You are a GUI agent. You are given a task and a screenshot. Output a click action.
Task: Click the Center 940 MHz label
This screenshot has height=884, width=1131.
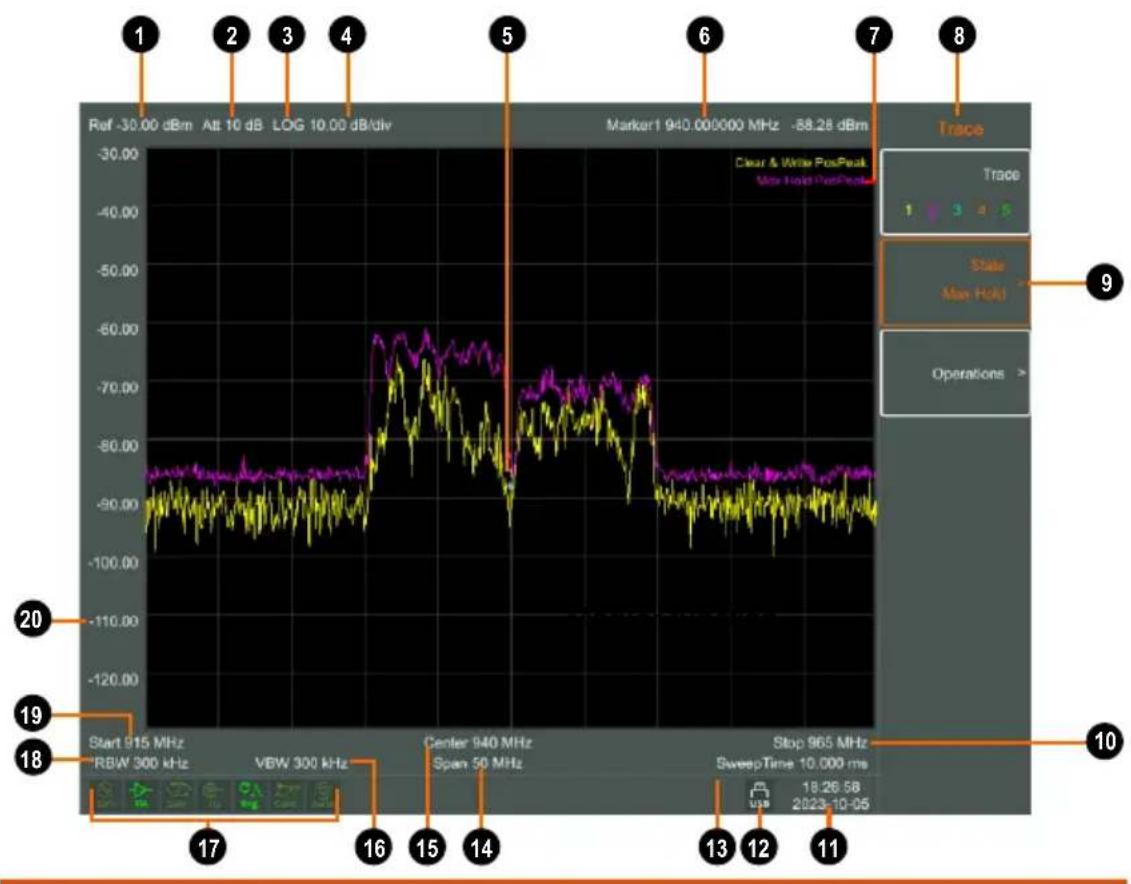[478, 743]
